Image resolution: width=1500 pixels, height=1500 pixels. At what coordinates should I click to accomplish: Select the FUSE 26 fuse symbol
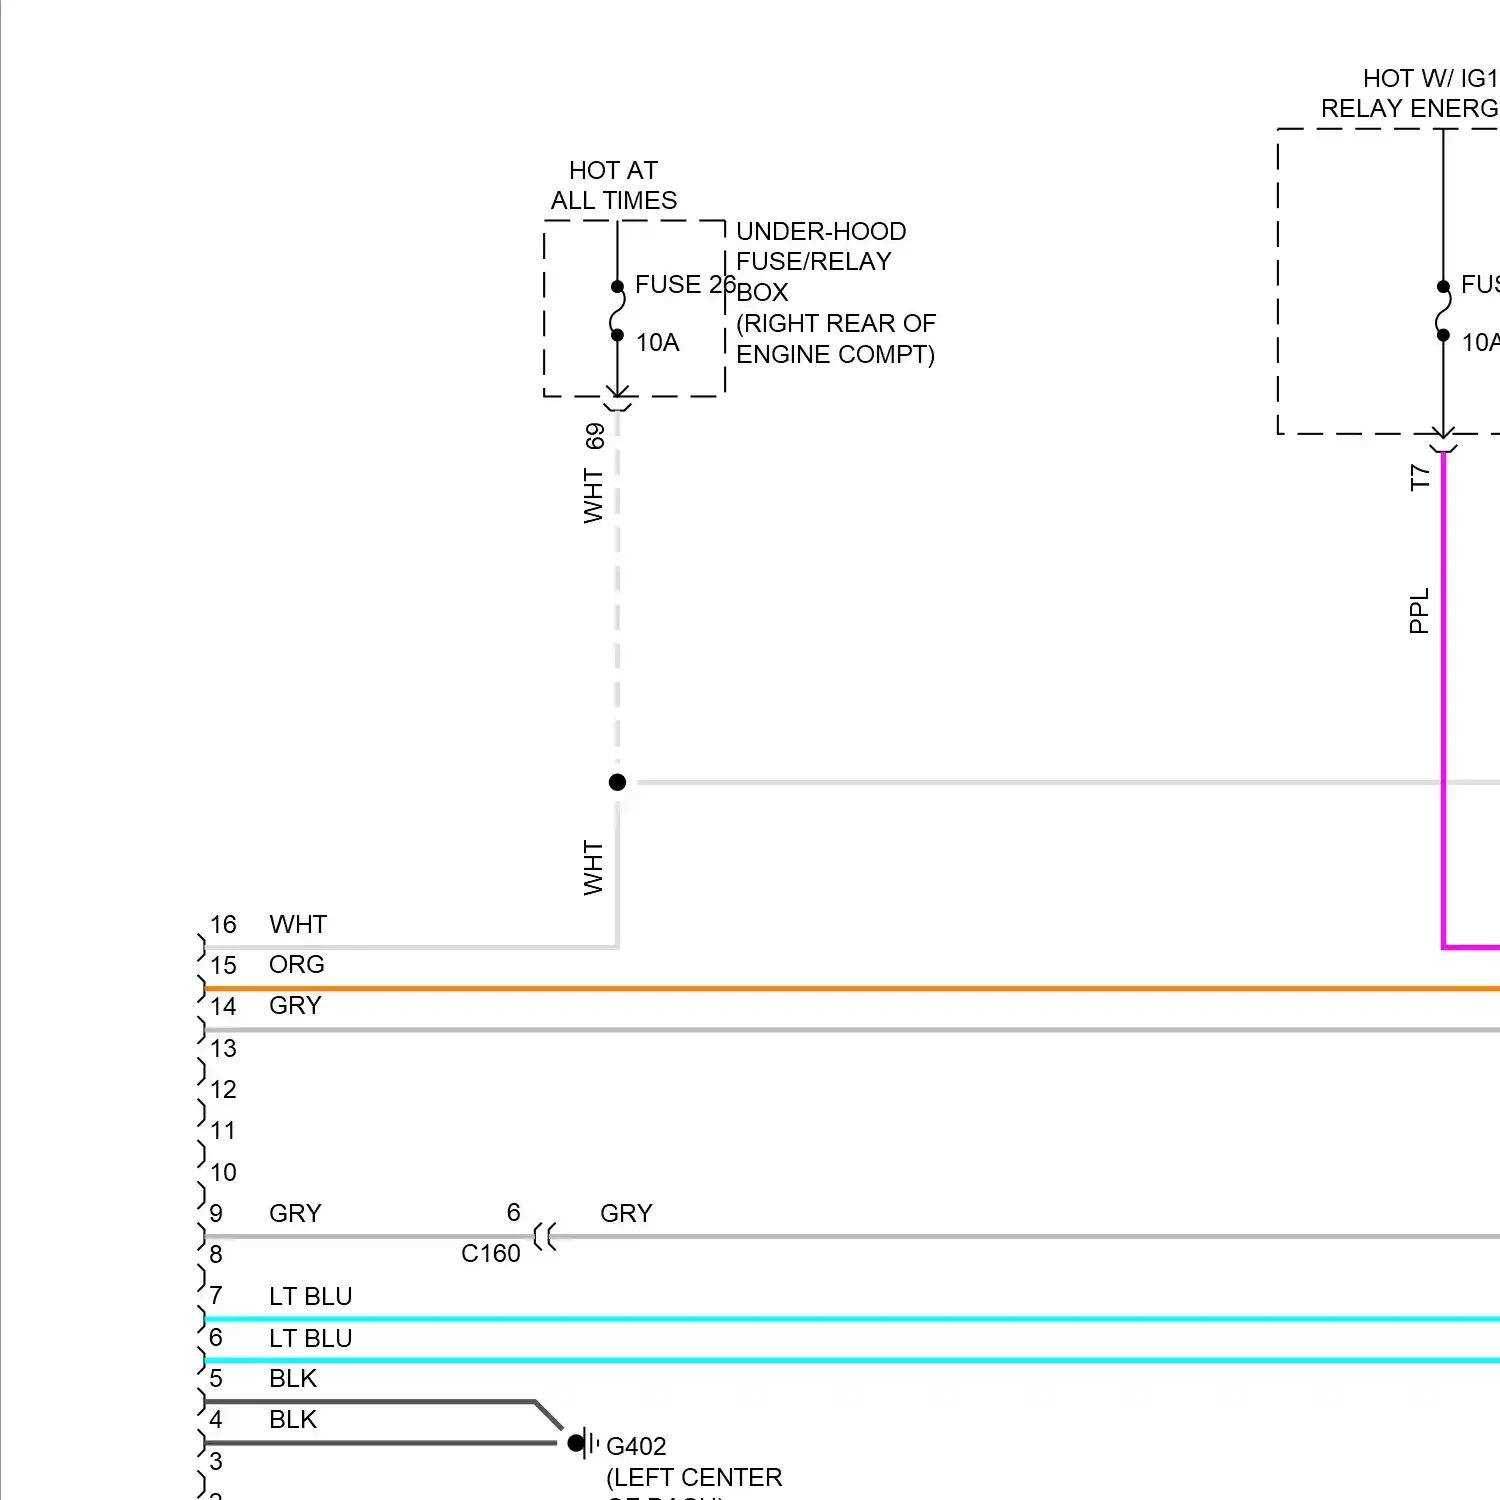[617, 310]
